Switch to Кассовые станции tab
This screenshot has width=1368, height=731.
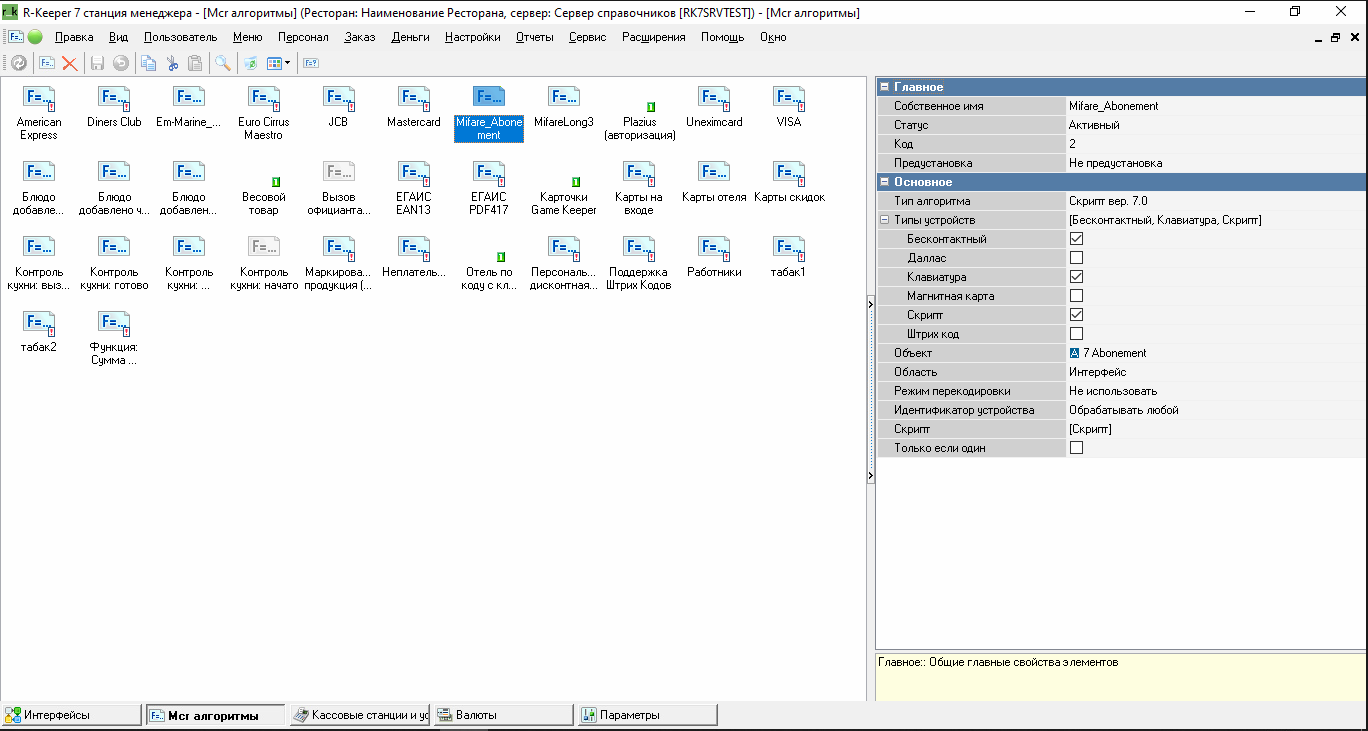pos(360,715)
